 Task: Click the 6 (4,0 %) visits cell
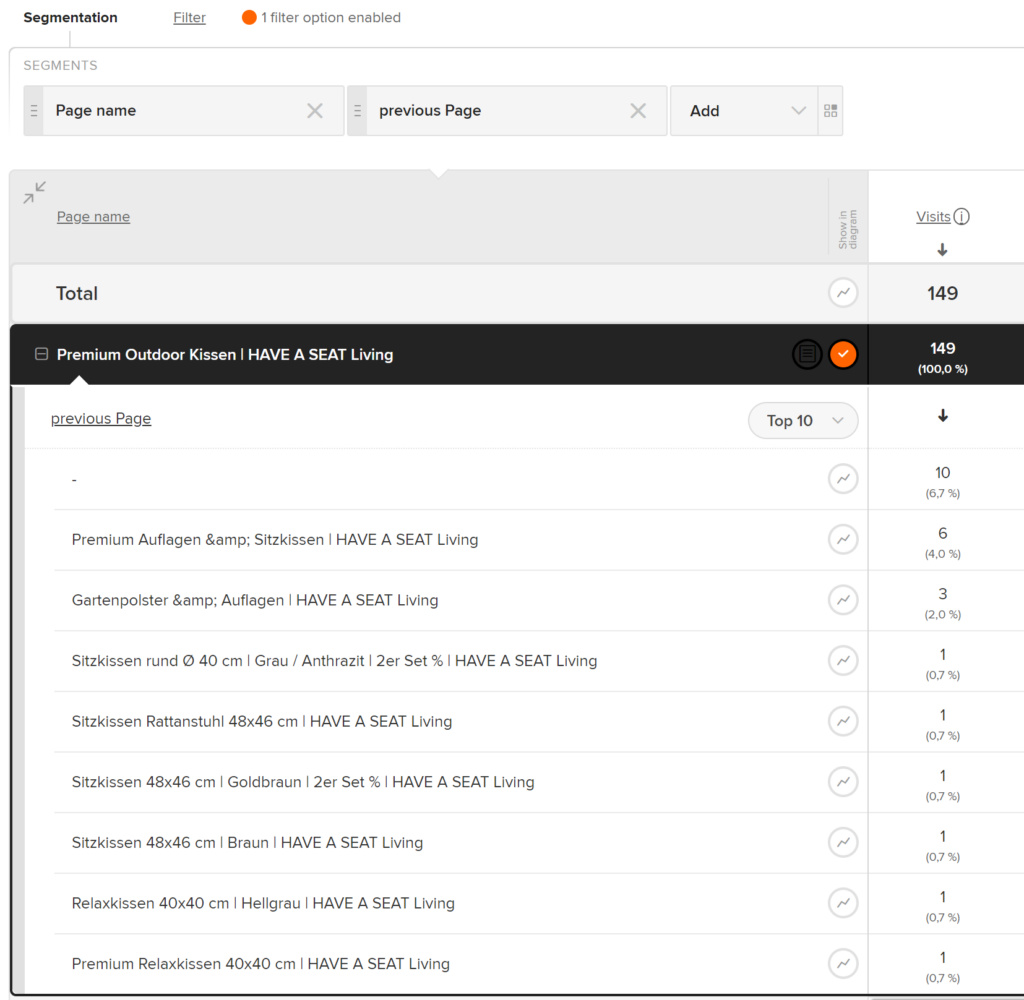(942, 542)
